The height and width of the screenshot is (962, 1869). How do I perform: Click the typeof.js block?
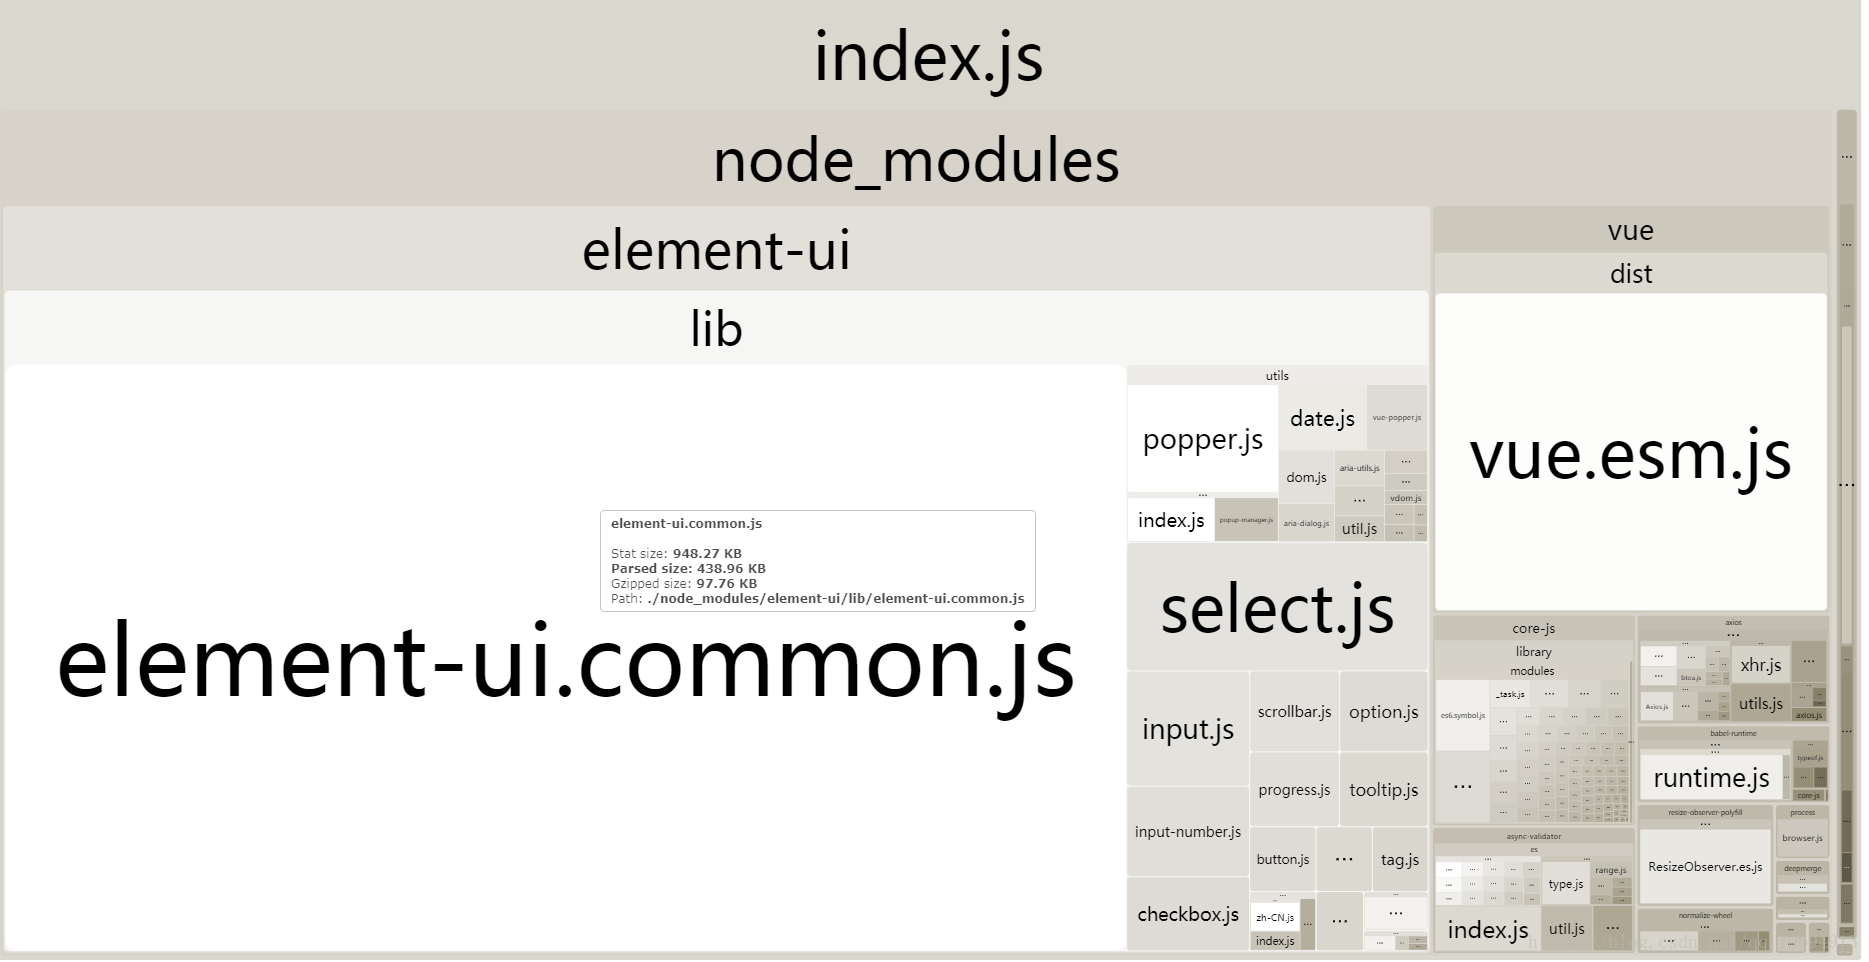coord(1809,758)
